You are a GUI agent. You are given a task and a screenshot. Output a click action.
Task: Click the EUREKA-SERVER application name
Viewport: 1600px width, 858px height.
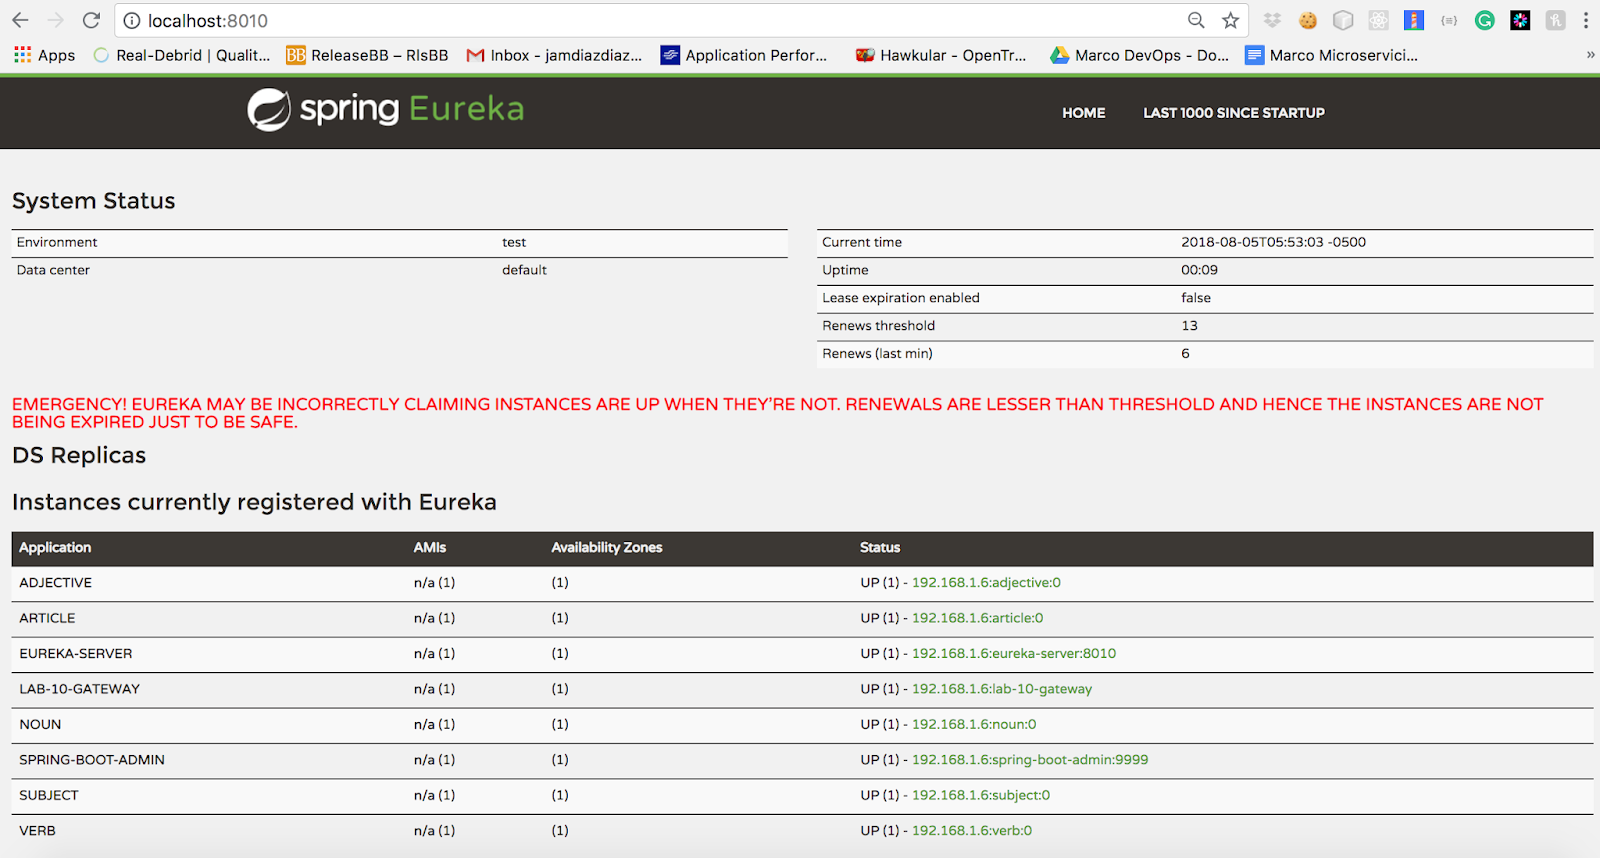tap(76, 654)
